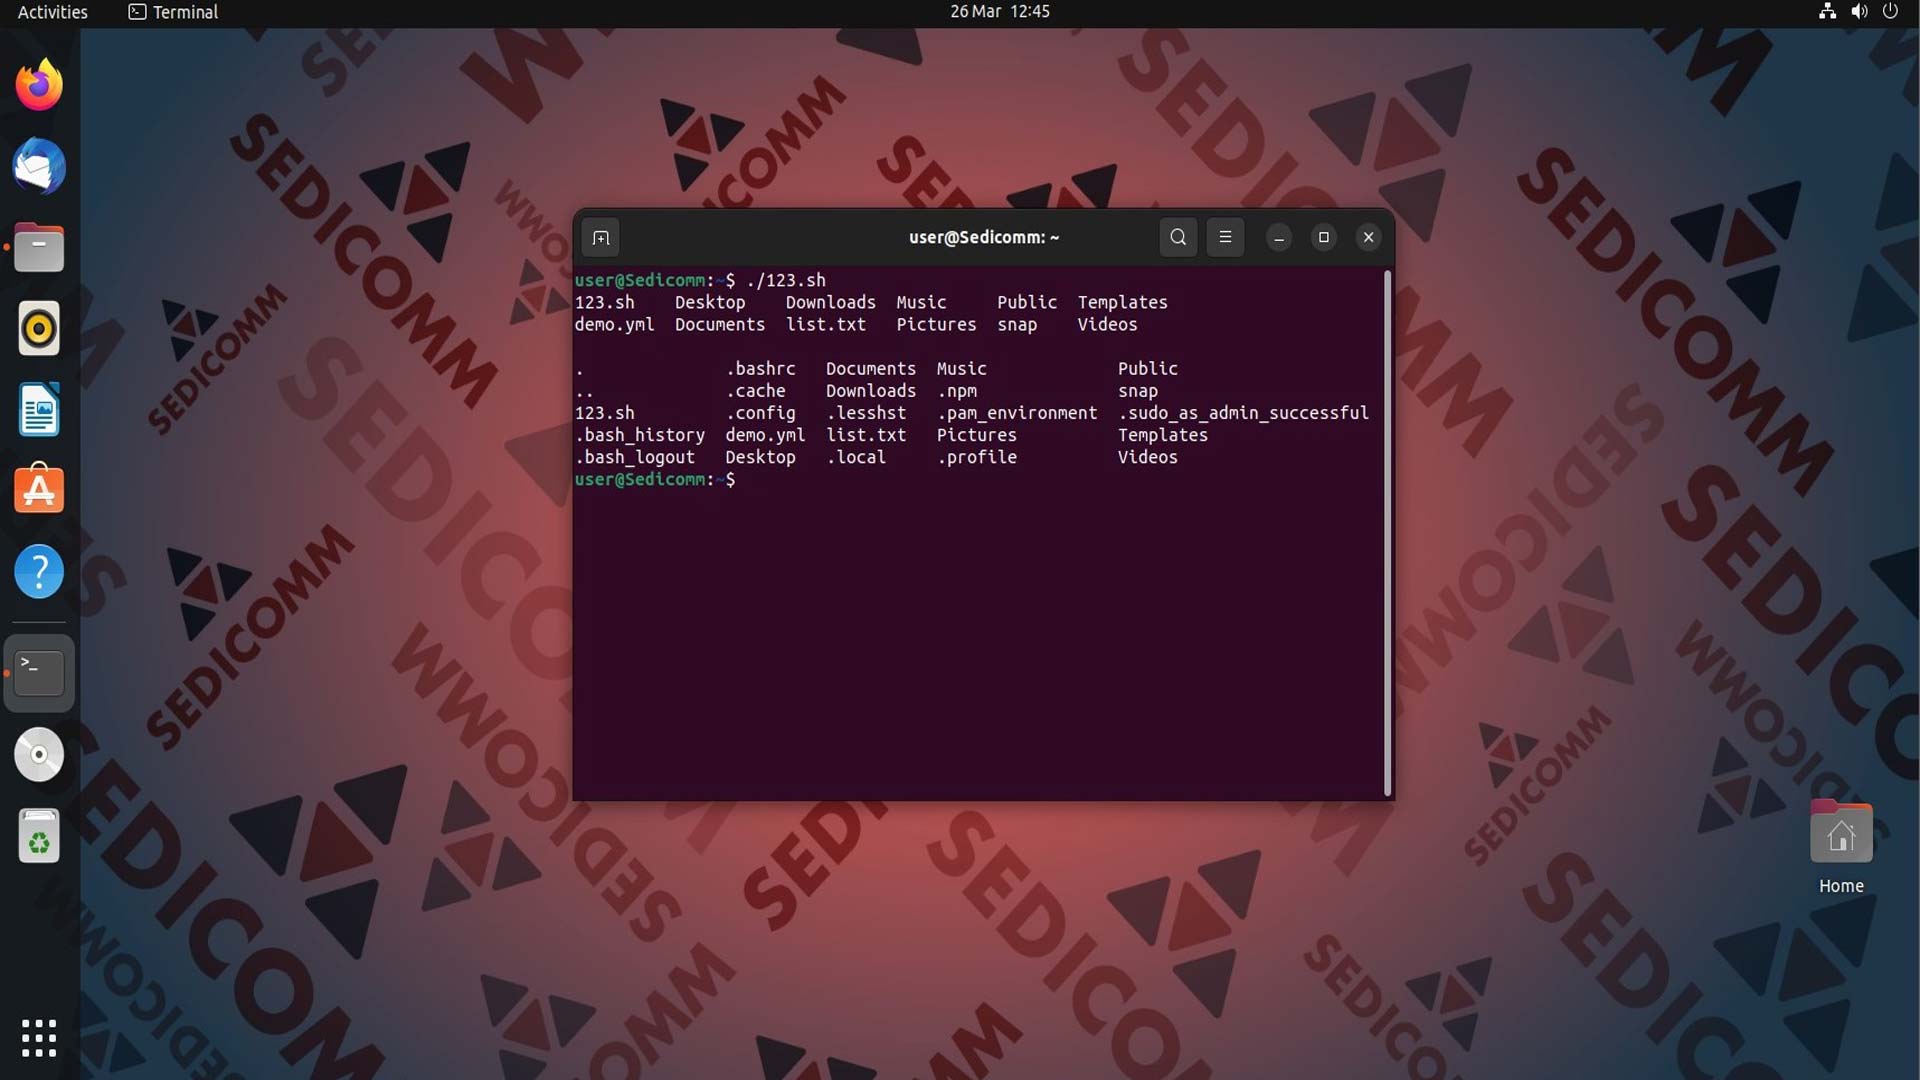Open the Home folder desktop icon
Viewport: 1920px width, 1080px height.
tap(1841, 848)
